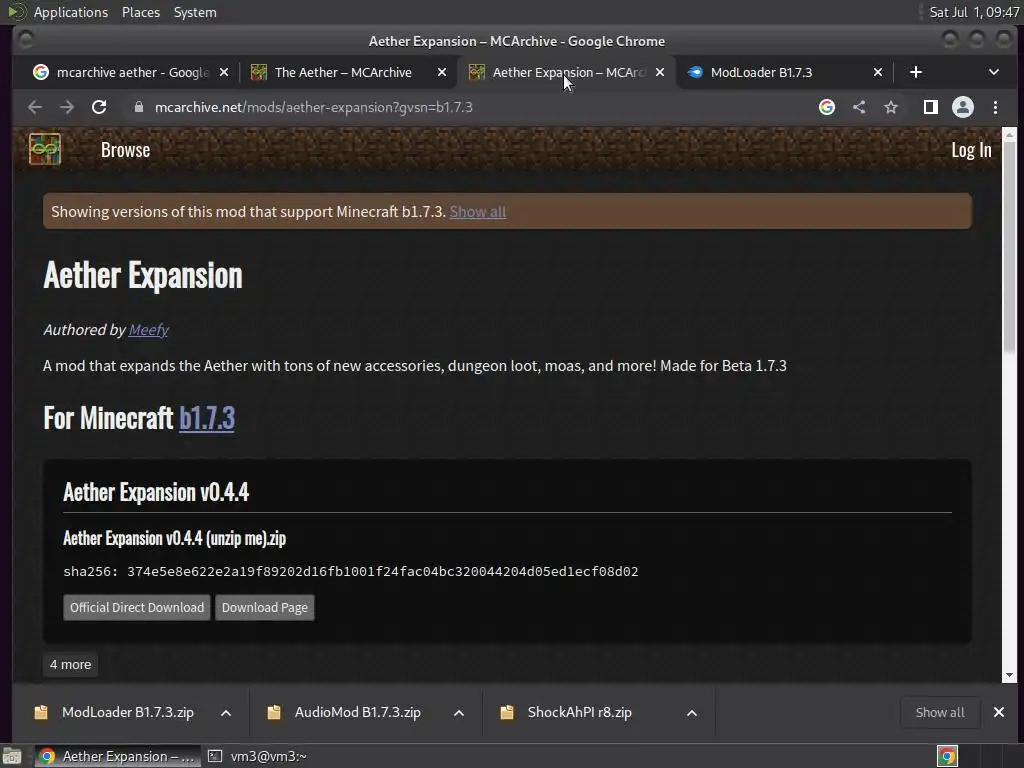The height and width of the screenshot is (768, 1024).
Task: Go forward to the next page
Action: coord(67,107)
